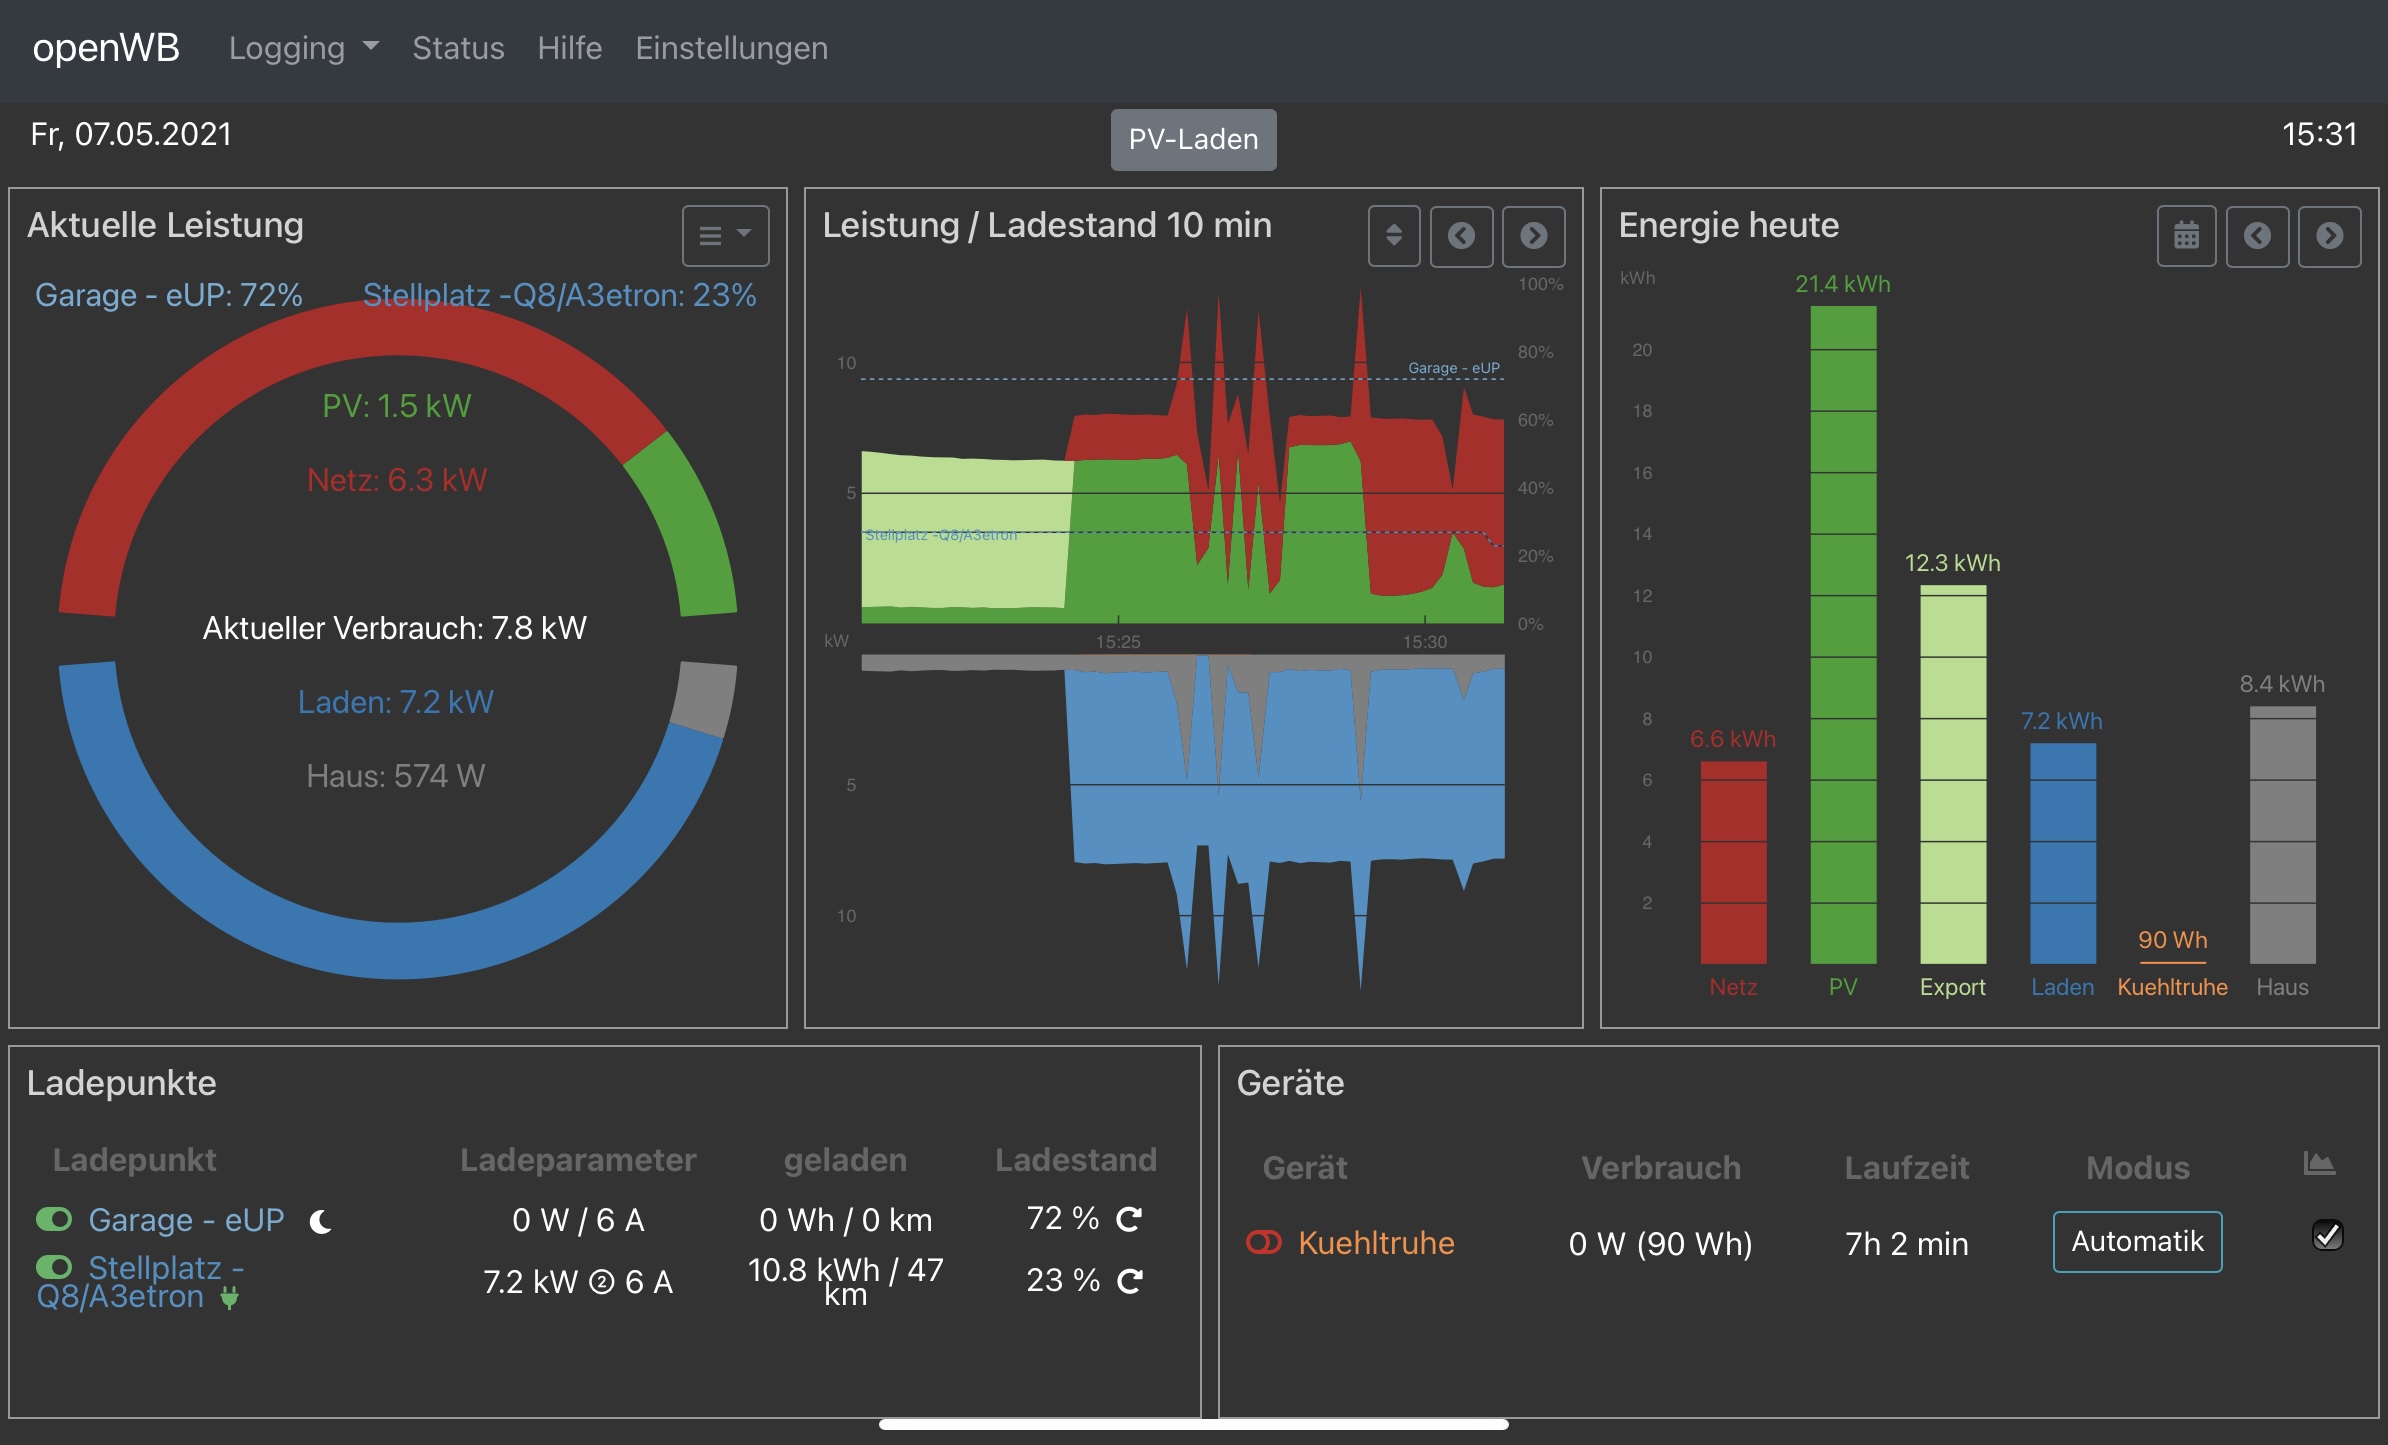Click Automatik mode button for Kuehltruhe

point(2137,1242)
